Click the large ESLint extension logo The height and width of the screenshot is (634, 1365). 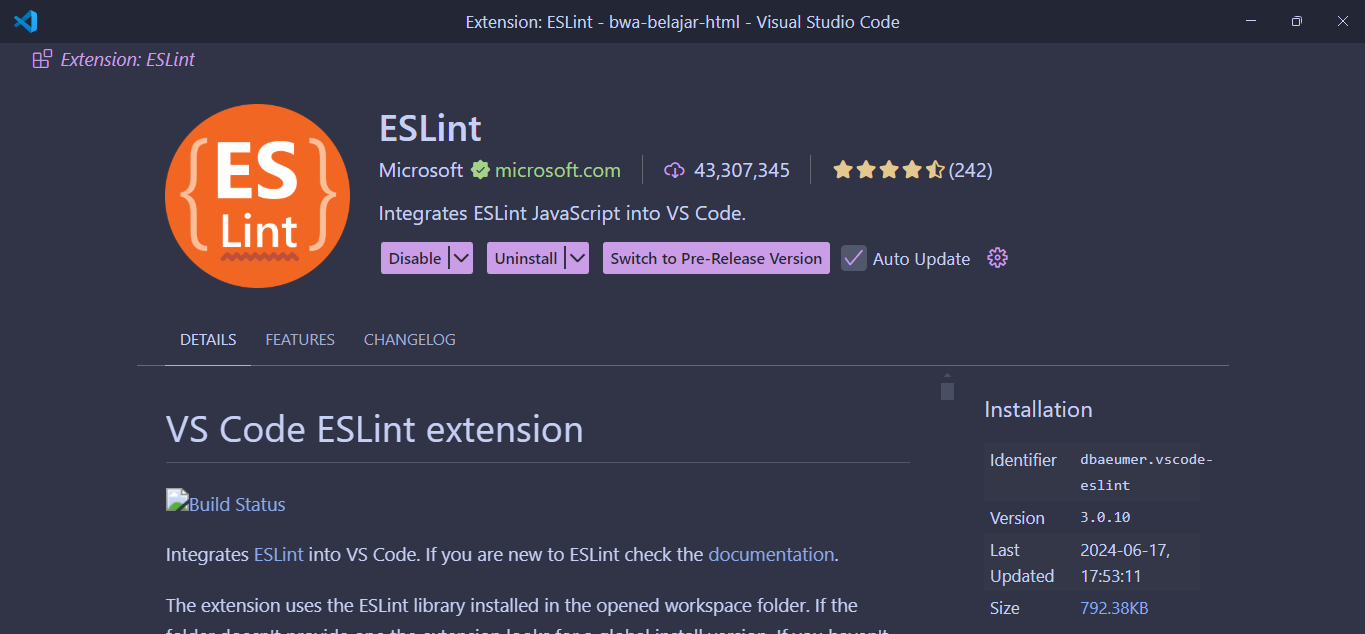[257, 195]
